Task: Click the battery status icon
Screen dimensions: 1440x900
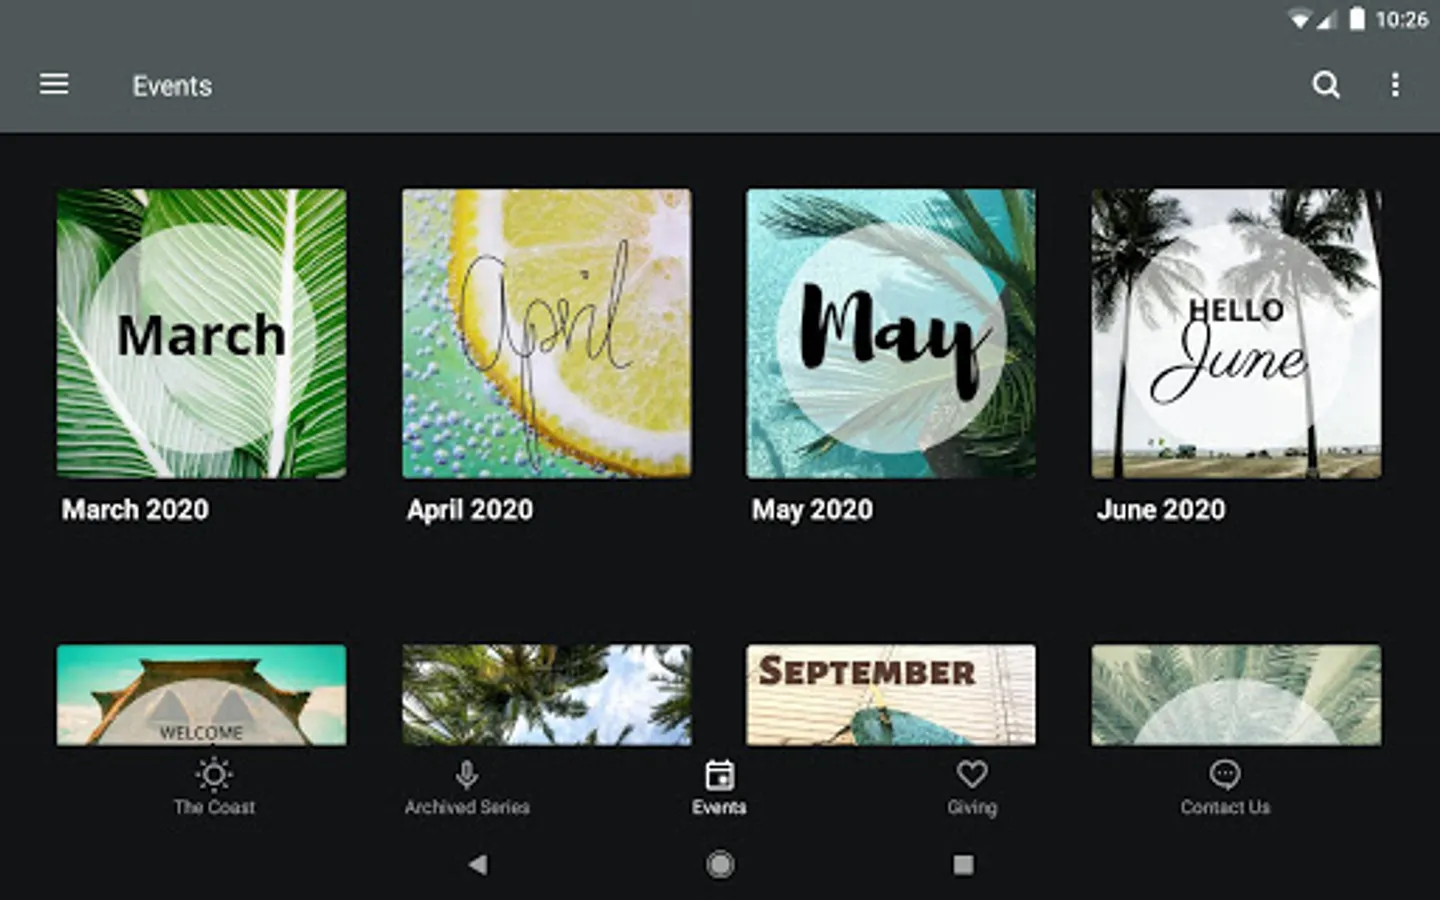Action: (1357, 19)
